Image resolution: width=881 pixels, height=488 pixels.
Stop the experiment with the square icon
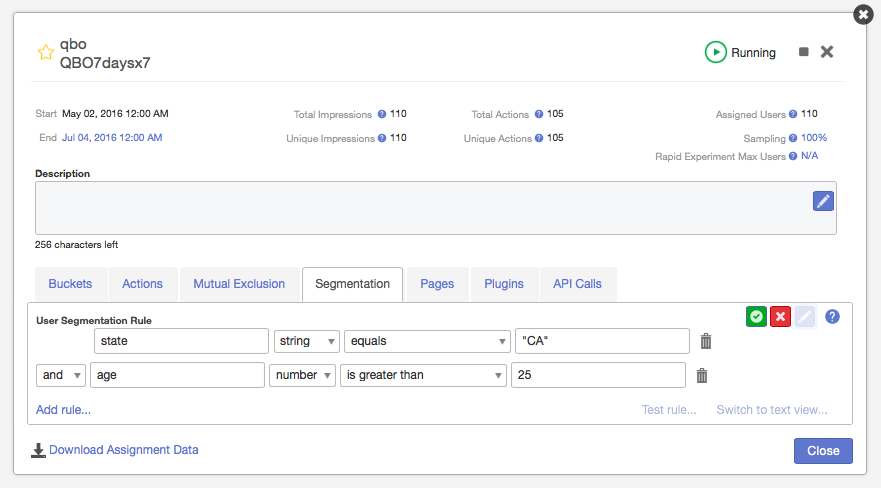click(803, 52)
